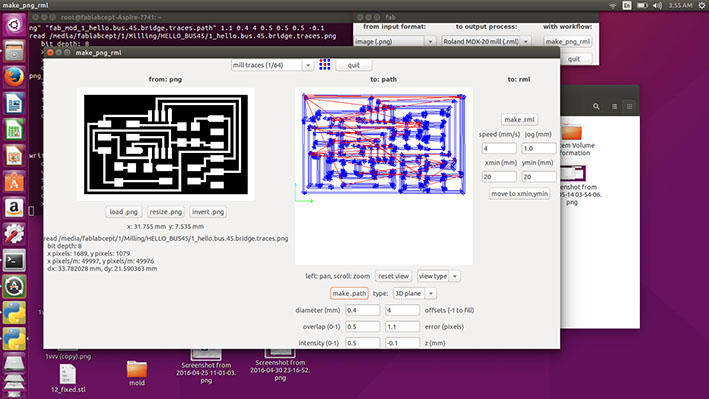Open the 3D plane type dropdown
The width and height of the screenshot is (709, 399).
click(x=415, y=294)
